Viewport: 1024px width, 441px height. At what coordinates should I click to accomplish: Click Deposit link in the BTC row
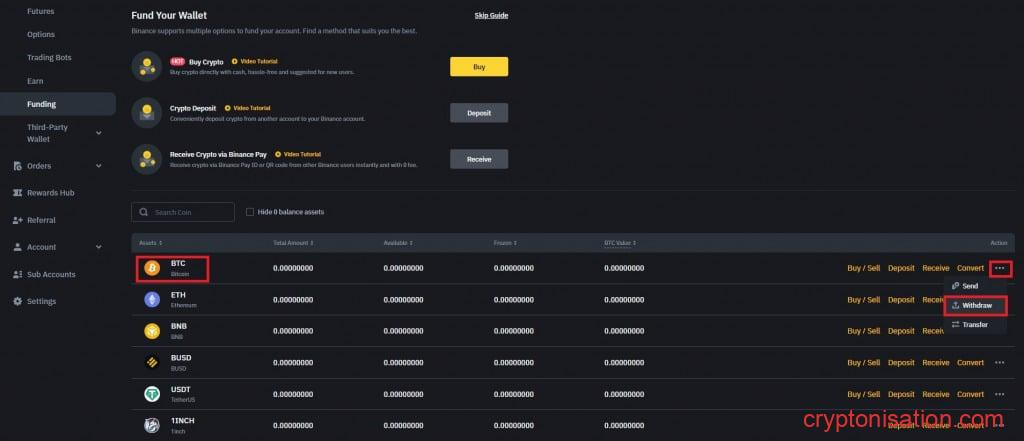(901, 269)
